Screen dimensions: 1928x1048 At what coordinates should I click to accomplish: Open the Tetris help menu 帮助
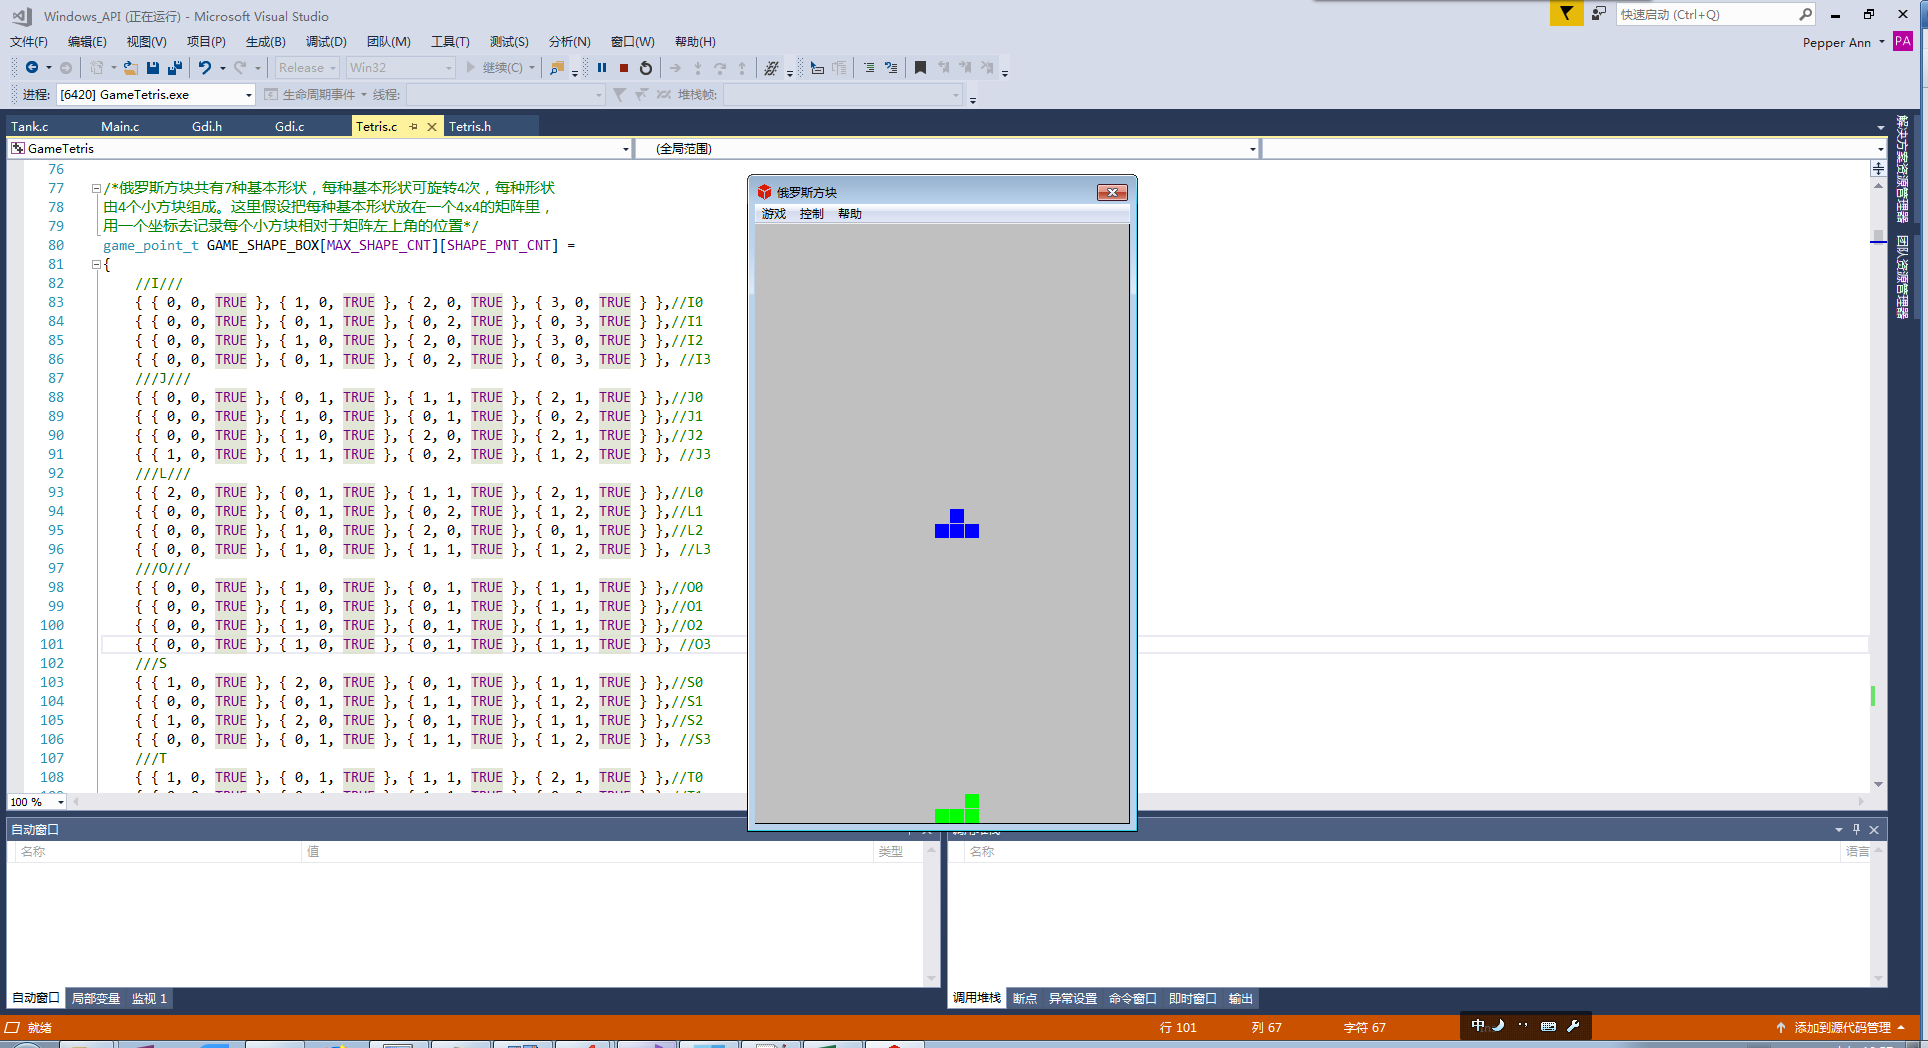tap(850, 214)
